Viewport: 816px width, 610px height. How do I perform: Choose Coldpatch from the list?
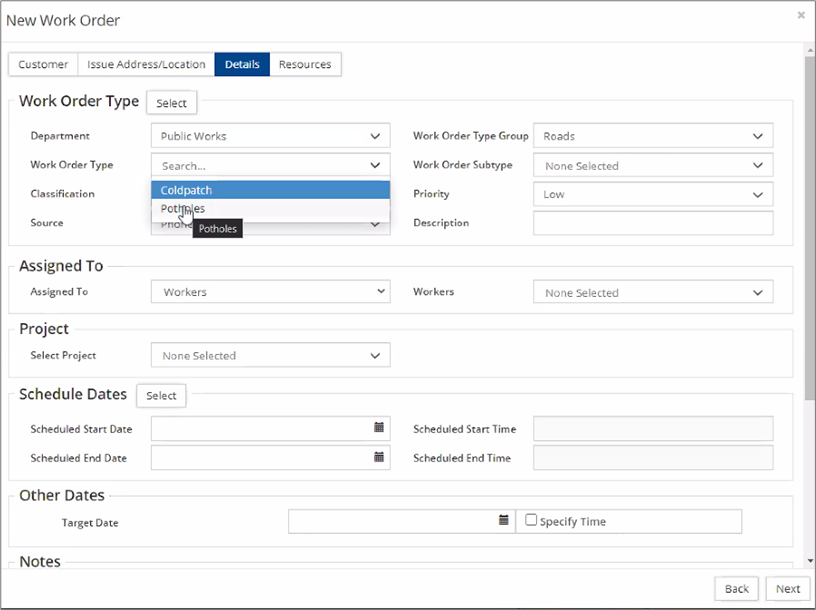pyautogui.click(x=270, y=190)
